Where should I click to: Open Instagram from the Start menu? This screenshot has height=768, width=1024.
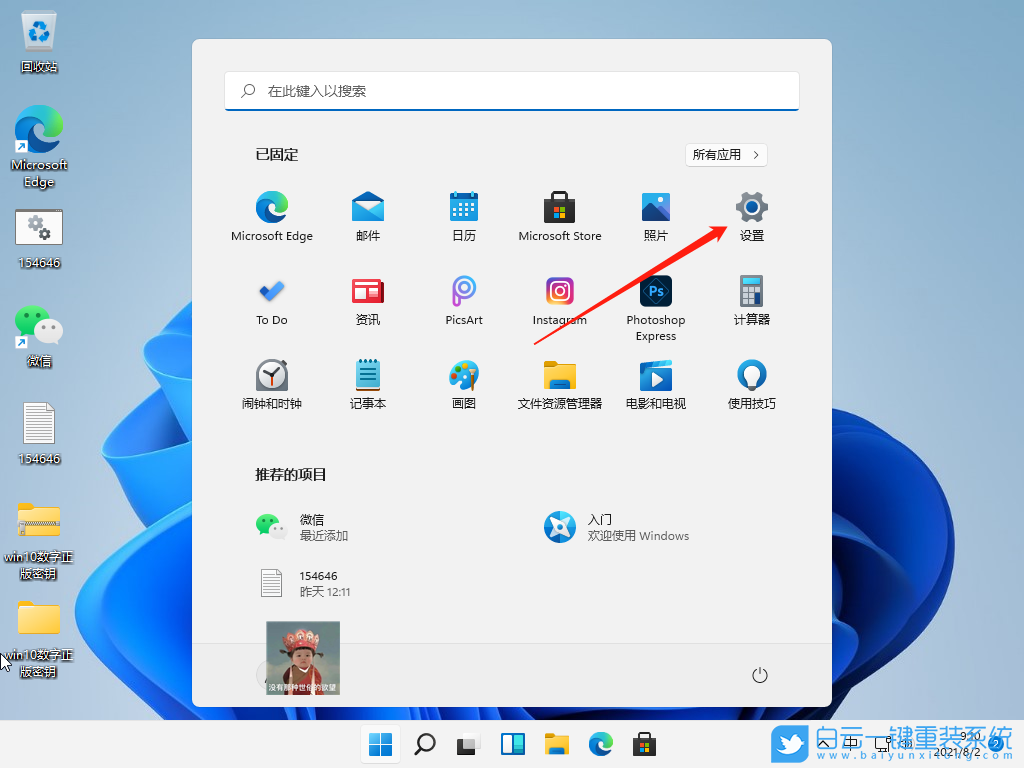click(559, 300)
